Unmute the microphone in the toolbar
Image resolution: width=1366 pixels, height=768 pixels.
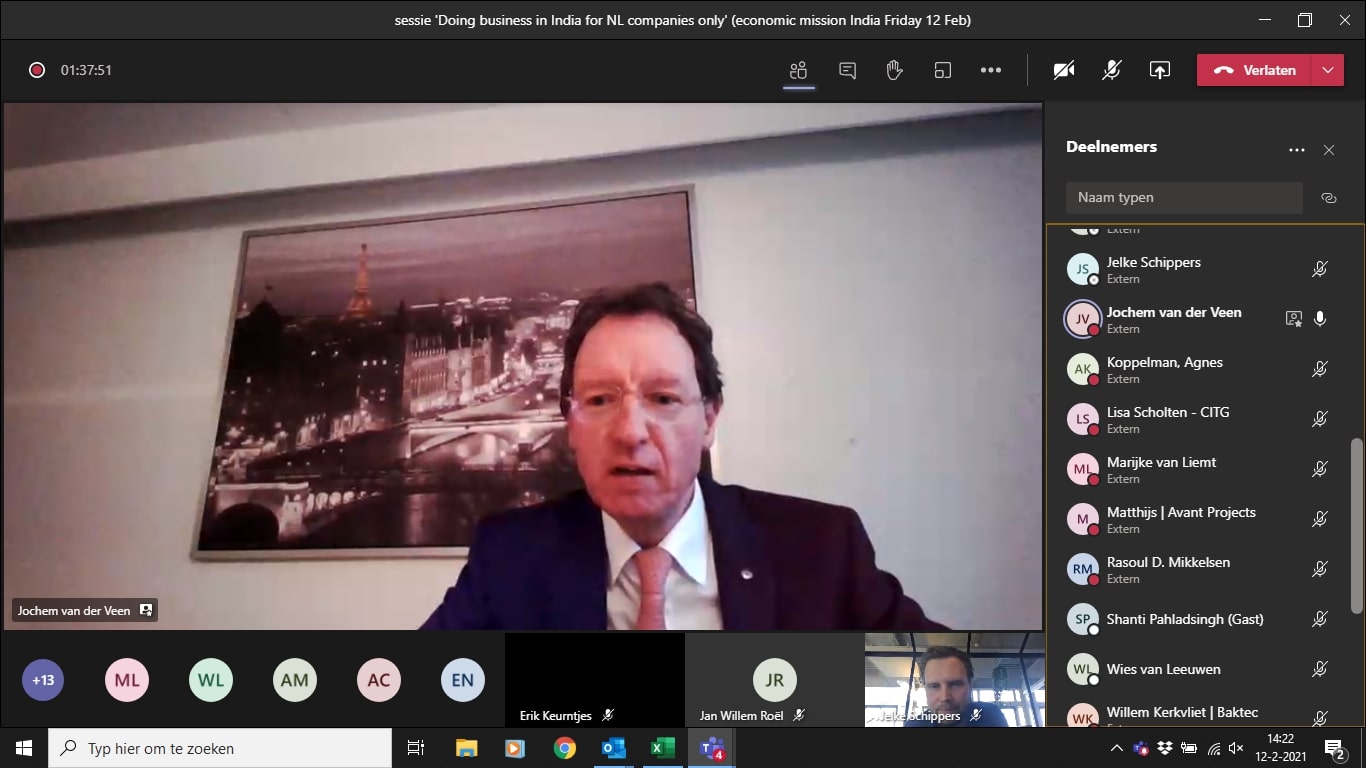[x=1111, y=70]
